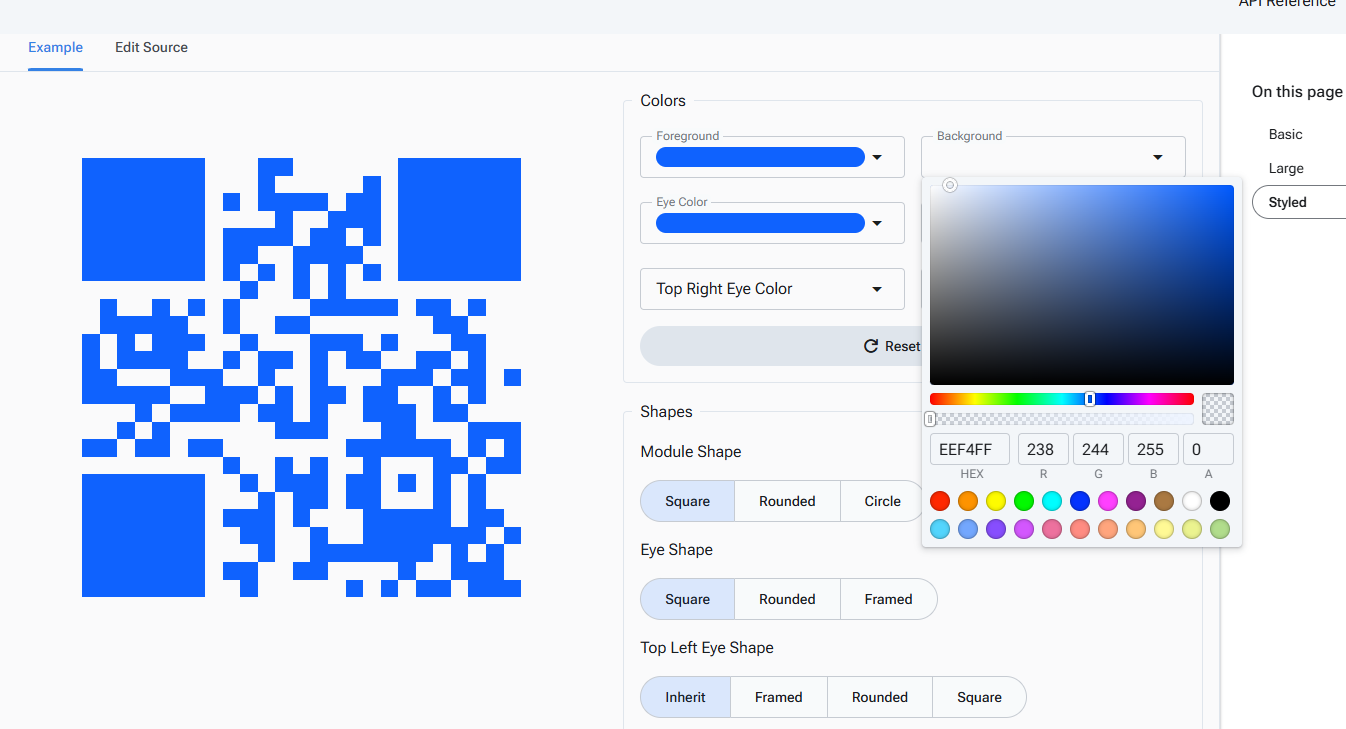
Task: Switch to the Edit Source tab
Action: (x=151, y=47)
